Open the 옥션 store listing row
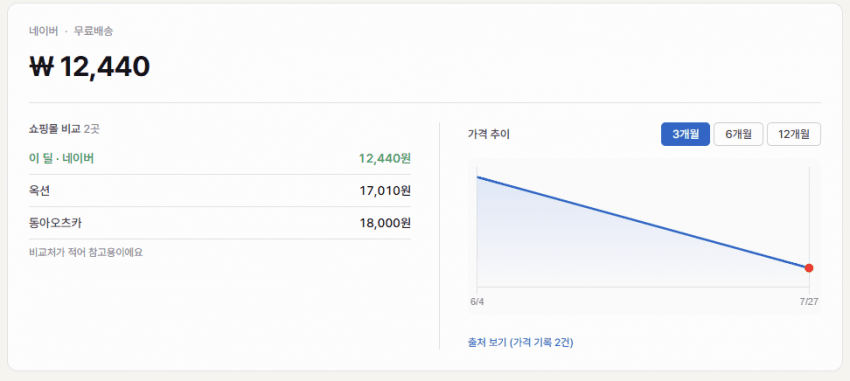The image size is (850, 381). click(x=220, y=191)
